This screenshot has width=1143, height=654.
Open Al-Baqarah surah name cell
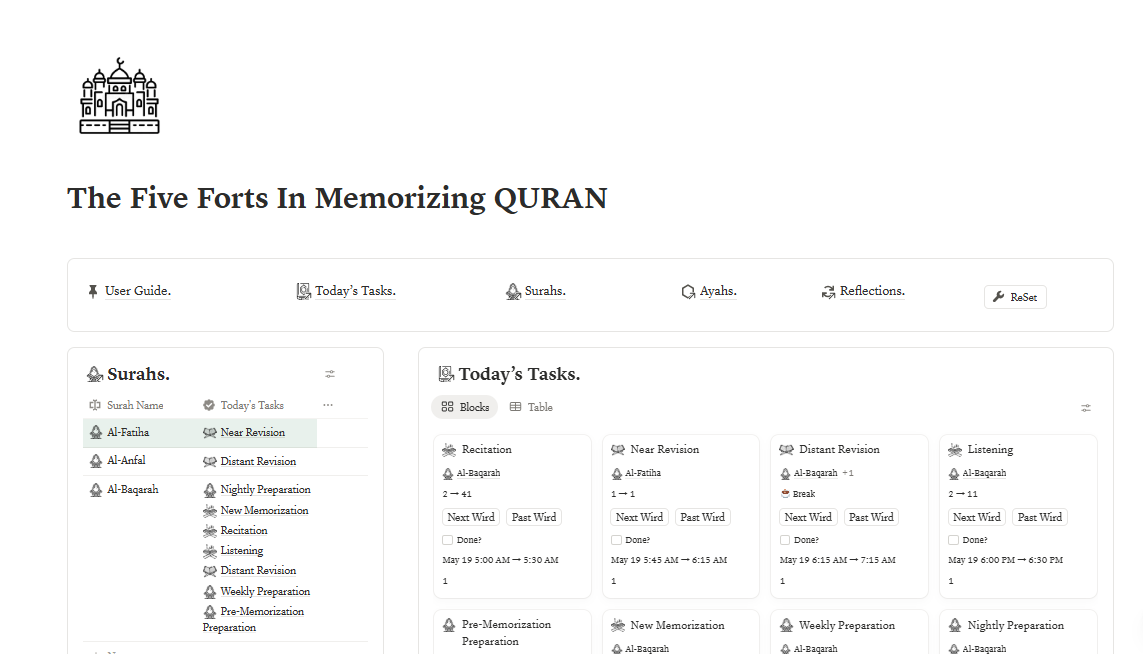coord(133,490)
